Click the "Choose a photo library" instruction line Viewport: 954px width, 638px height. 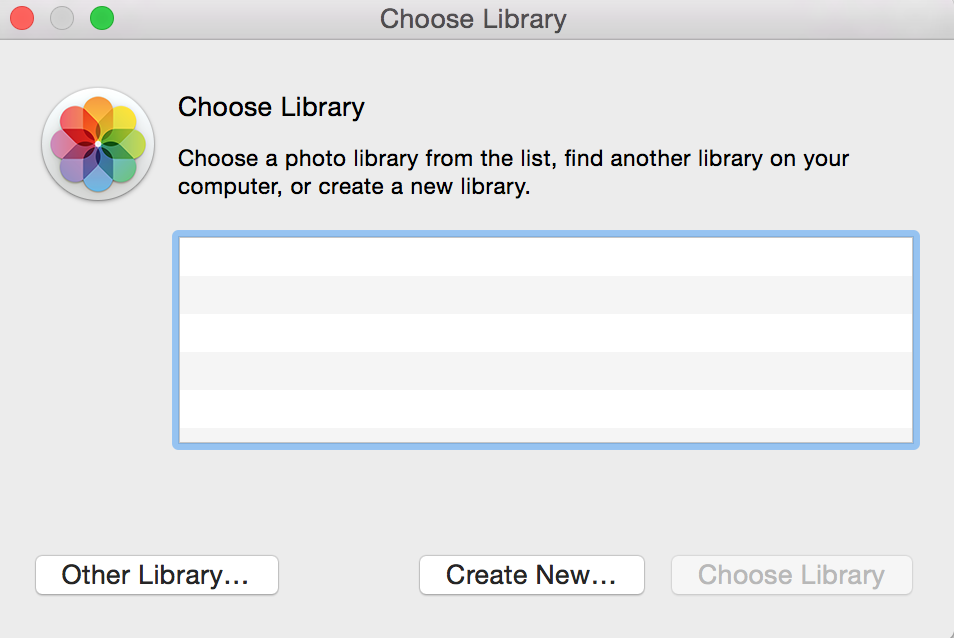[513, 158]
